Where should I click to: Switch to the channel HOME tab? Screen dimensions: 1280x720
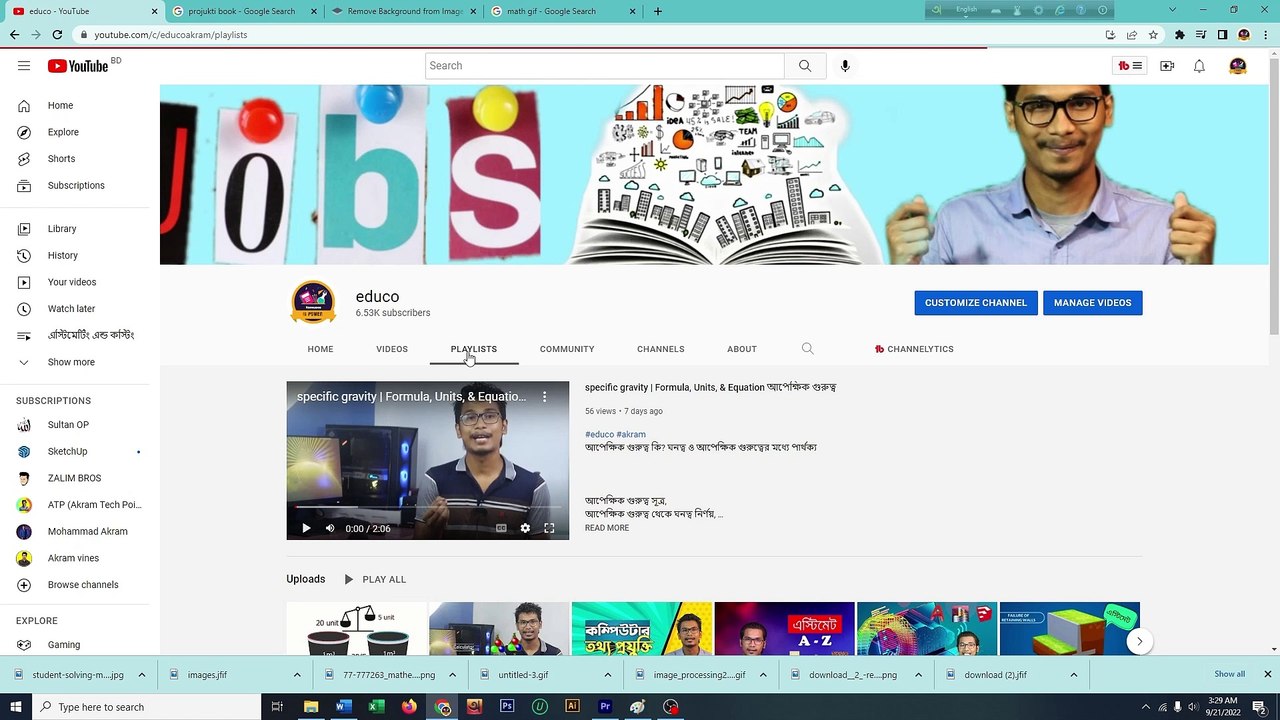coord(320,349)
